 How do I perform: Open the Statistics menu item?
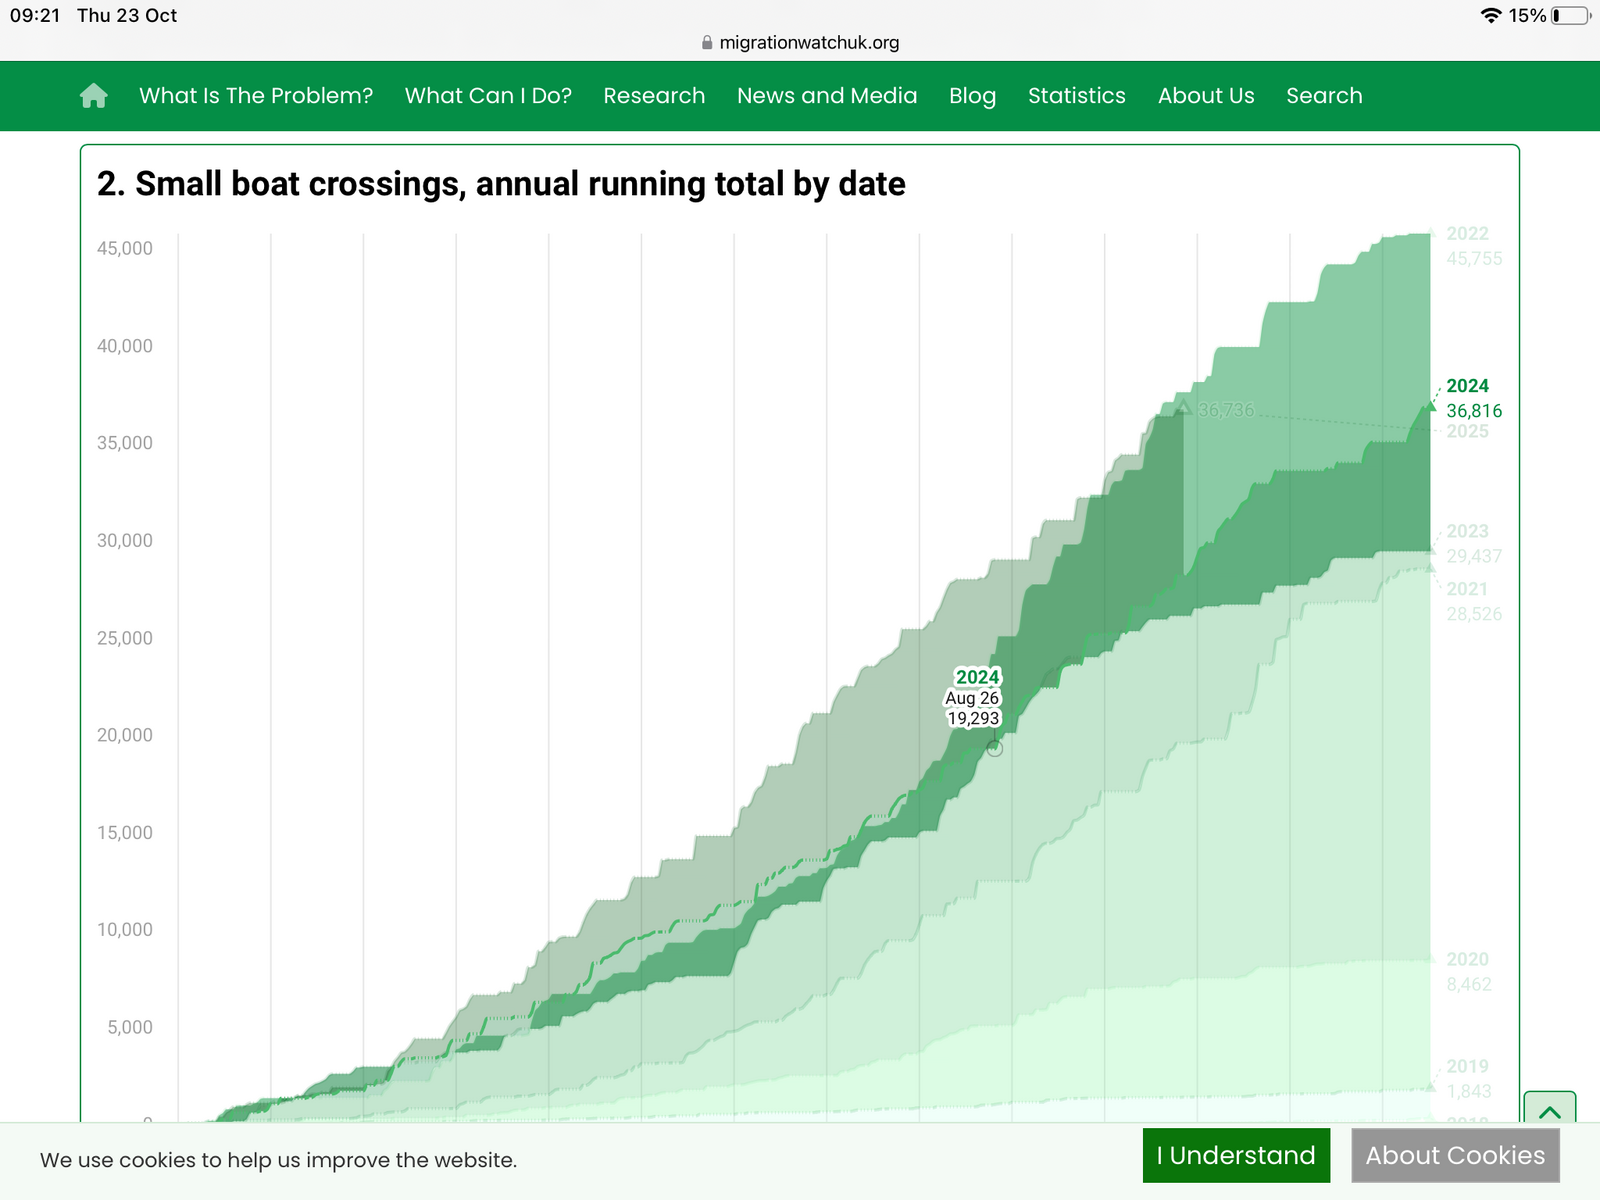tap(1076, 96)
